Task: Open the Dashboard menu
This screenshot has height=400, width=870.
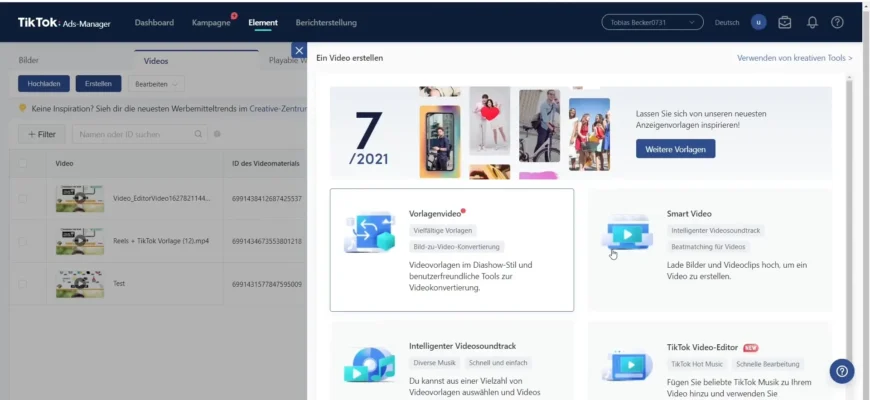Action: 154,23
